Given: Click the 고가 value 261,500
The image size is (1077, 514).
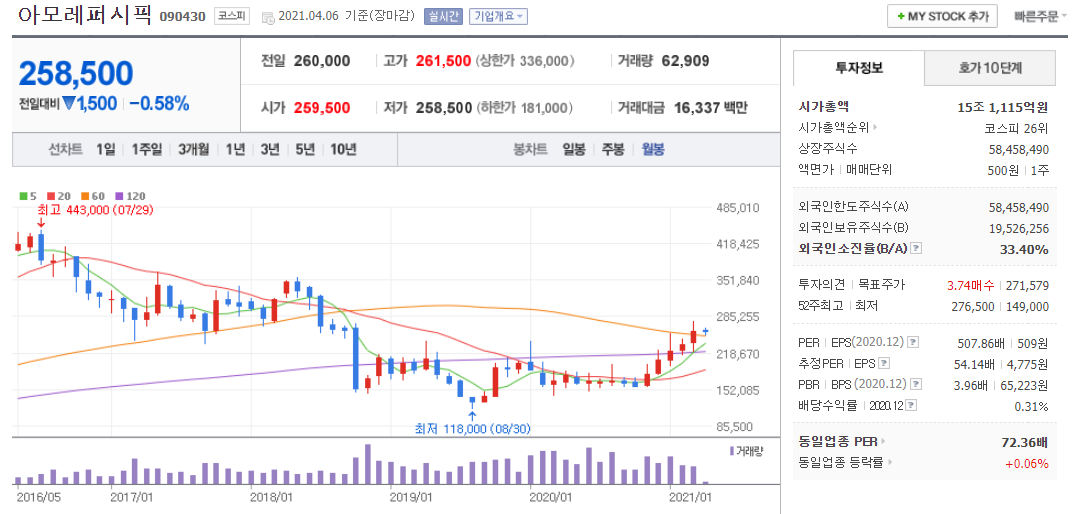Looking at the screenshot, I should (x=443, y=61).
